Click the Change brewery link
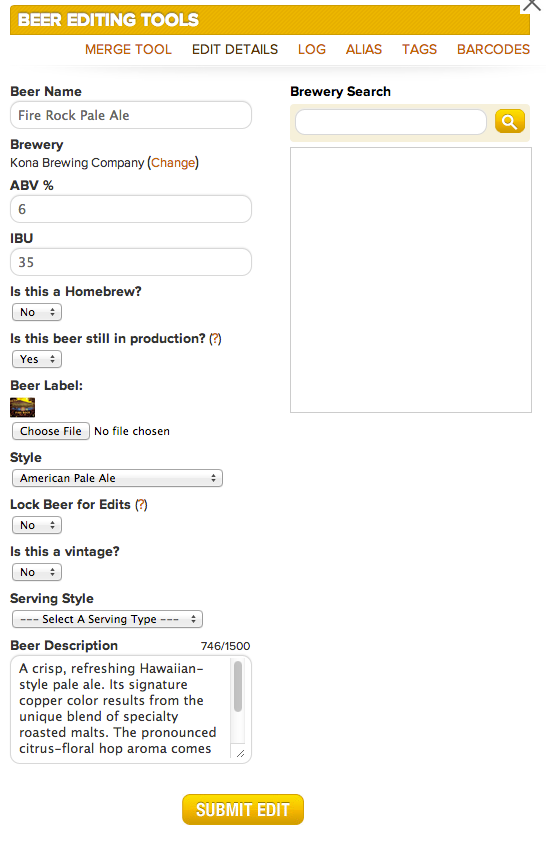The image size is (546, 846). [173, 162]
